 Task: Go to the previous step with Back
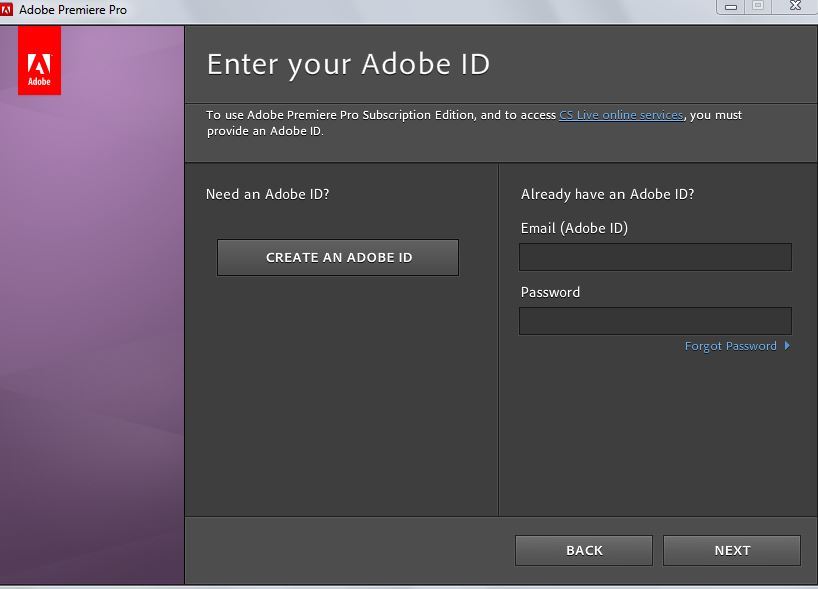584,550
